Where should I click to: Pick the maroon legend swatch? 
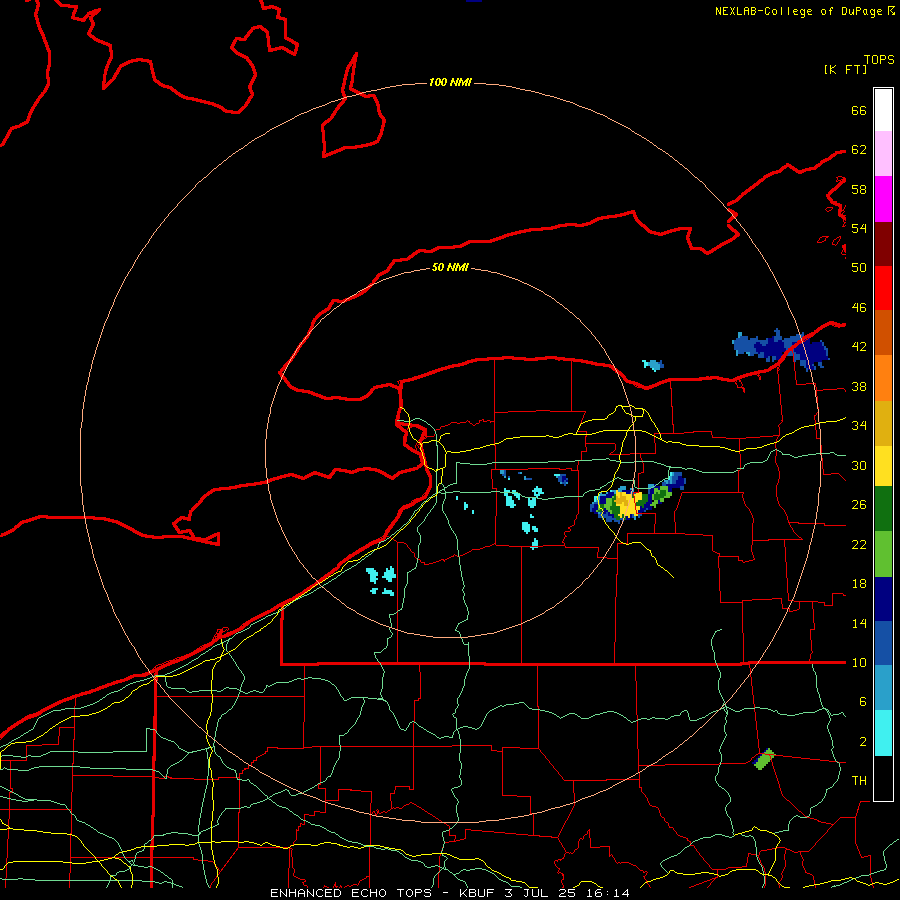[883, 244]
